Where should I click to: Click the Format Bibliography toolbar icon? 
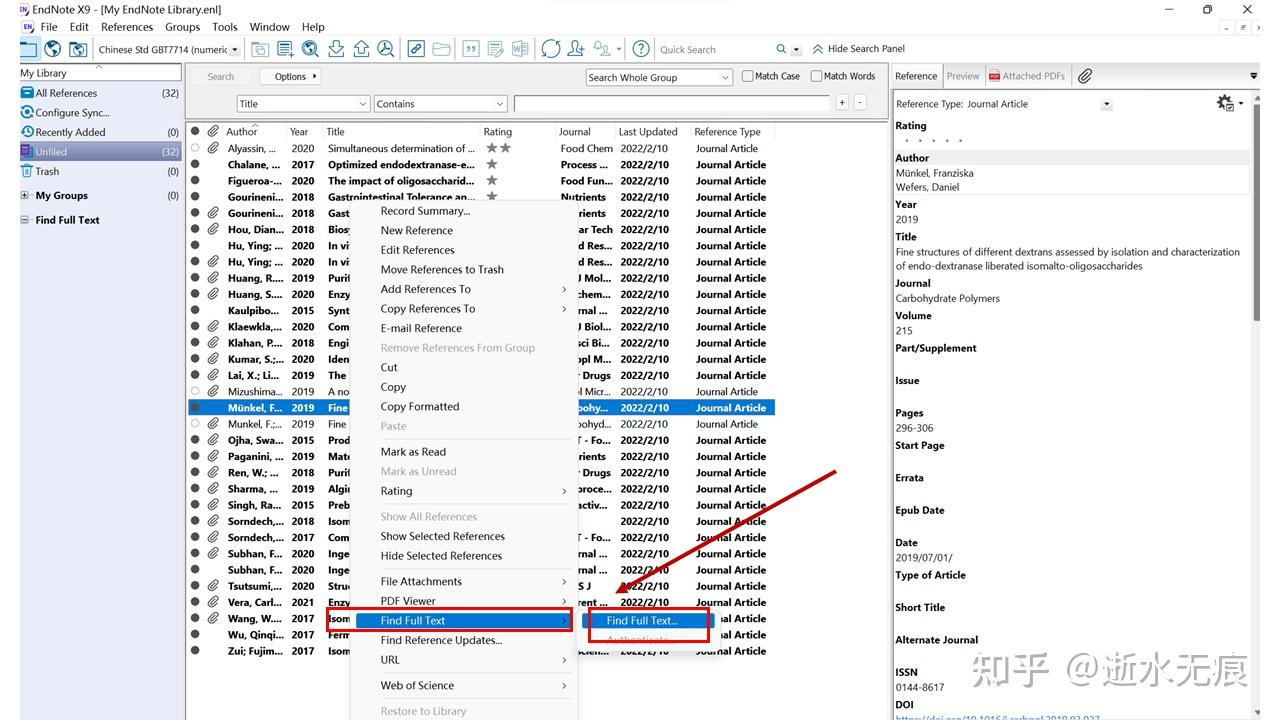point(495,49)
